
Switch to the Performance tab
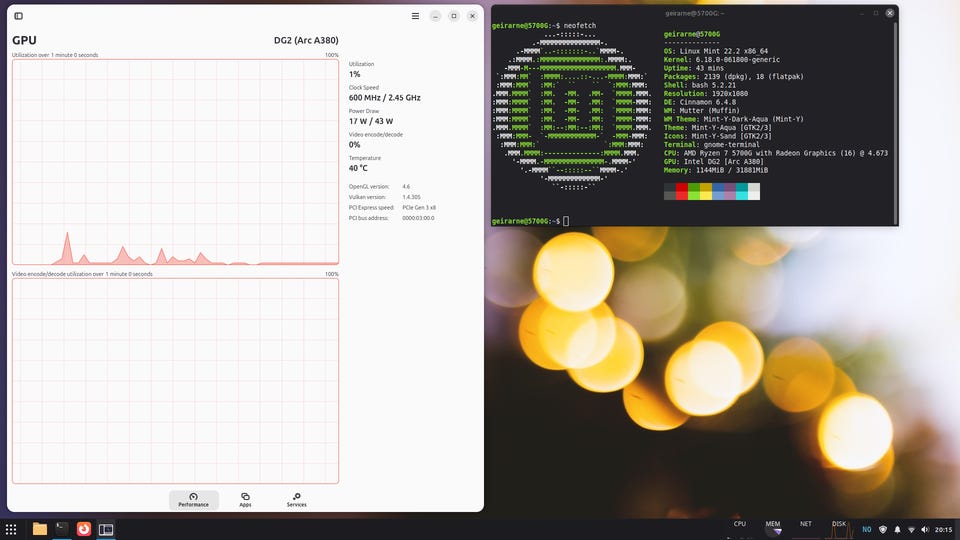pyautogui.click(x=194, y=499)
